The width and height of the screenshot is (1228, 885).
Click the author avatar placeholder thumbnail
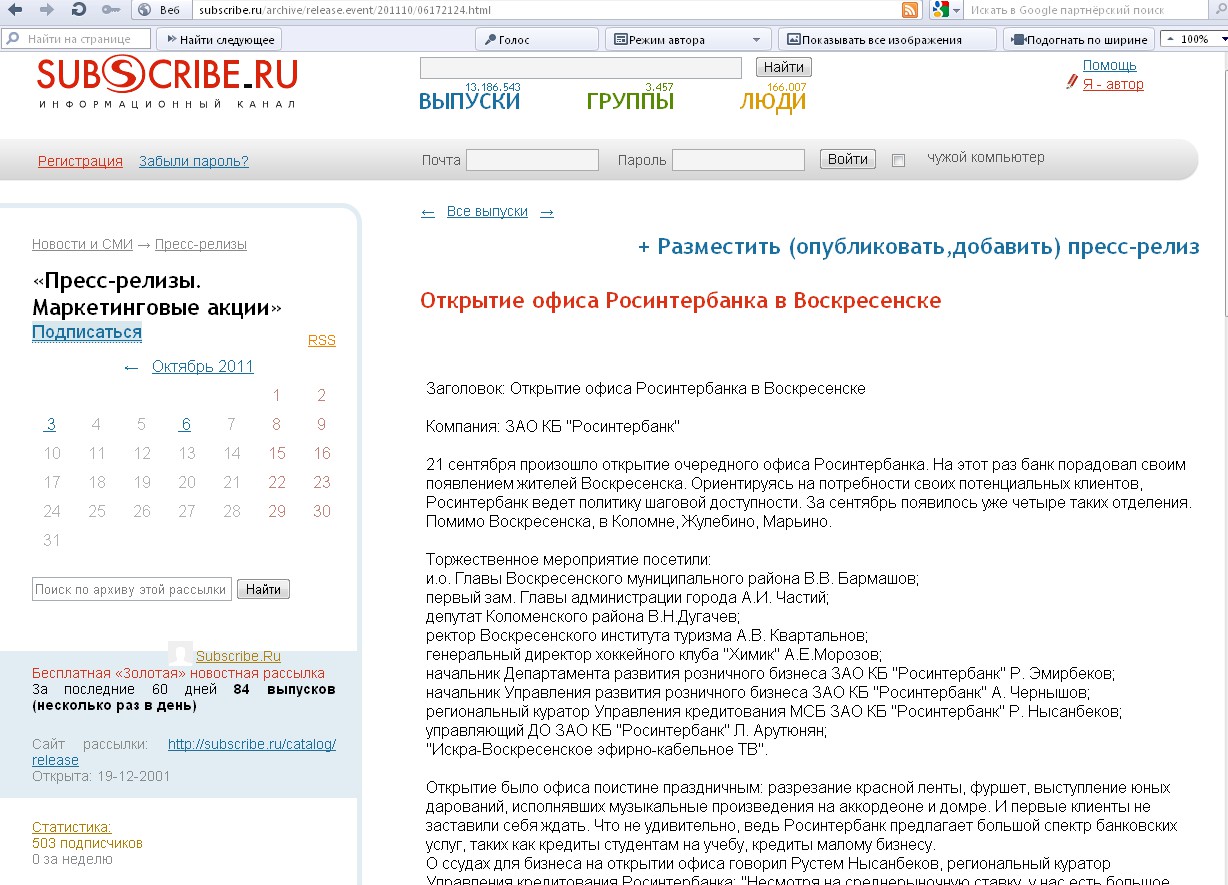(x=180, y=653)
